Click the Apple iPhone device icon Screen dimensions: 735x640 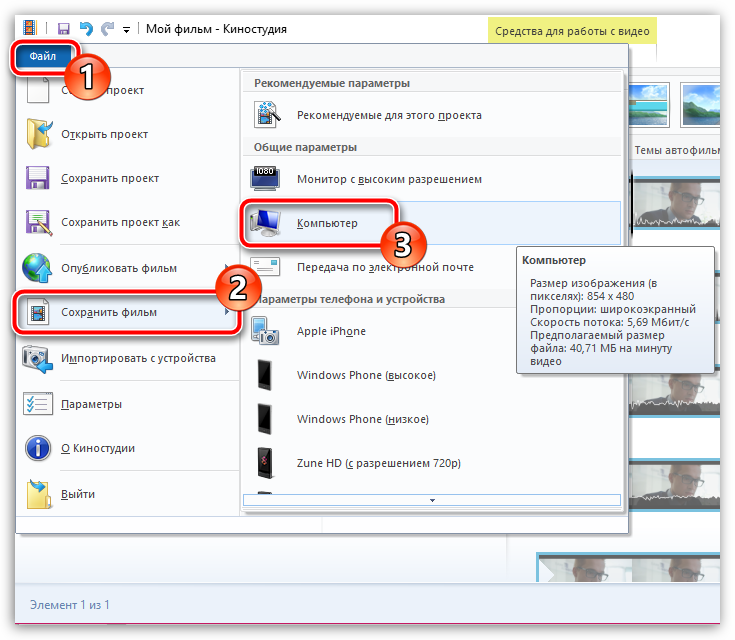tap(265, 331)
